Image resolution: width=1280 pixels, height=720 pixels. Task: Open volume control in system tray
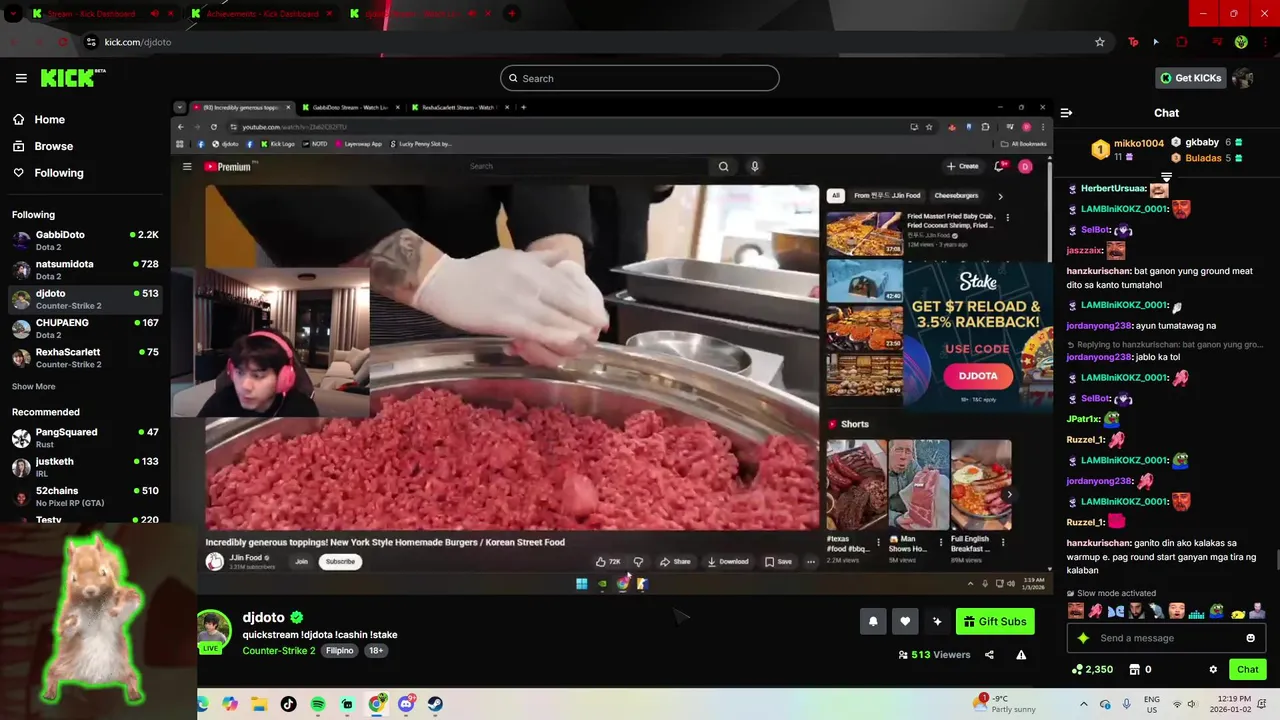[1193, 704]
